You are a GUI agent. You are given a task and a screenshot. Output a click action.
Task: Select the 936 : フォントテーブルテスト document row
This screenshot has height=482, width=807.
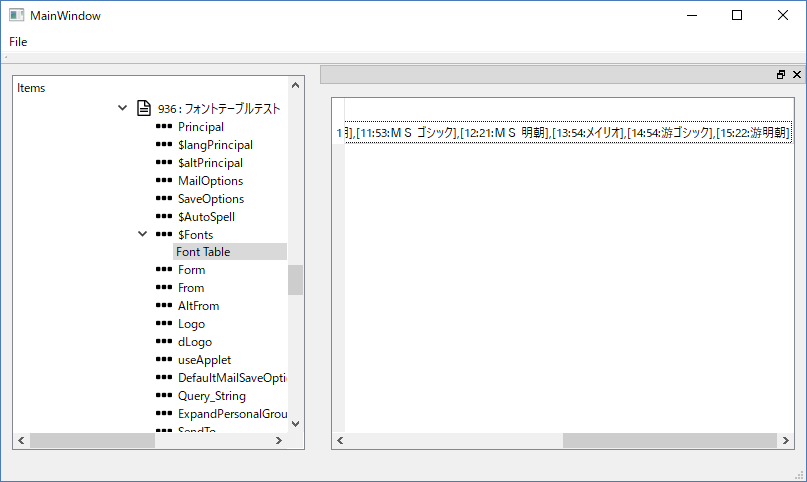point(219,109)
